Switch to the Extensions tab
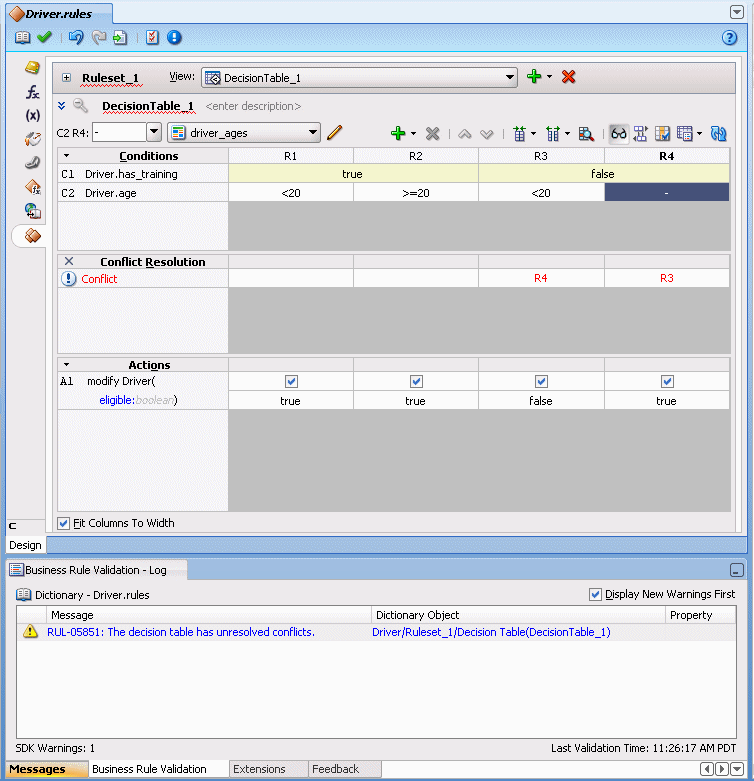 tap(259, 769)
